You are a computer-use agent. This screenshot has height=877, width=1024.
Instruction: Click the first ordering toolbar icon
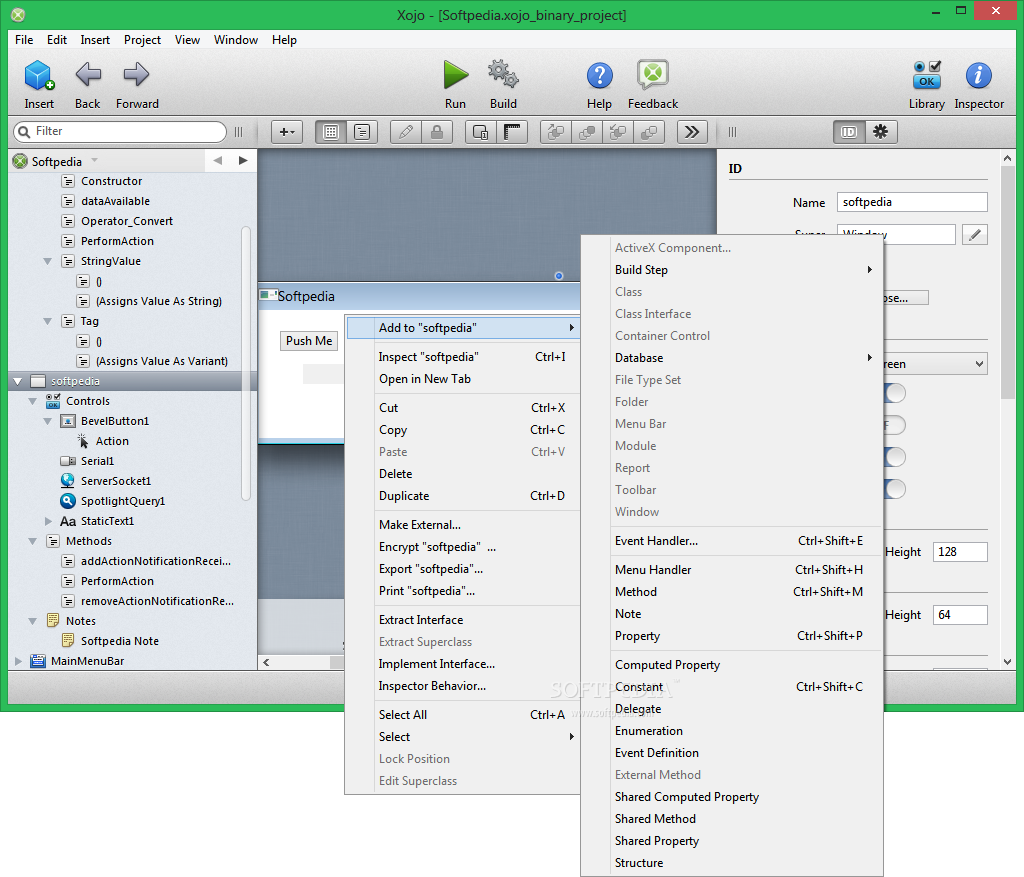pos(556,132)
